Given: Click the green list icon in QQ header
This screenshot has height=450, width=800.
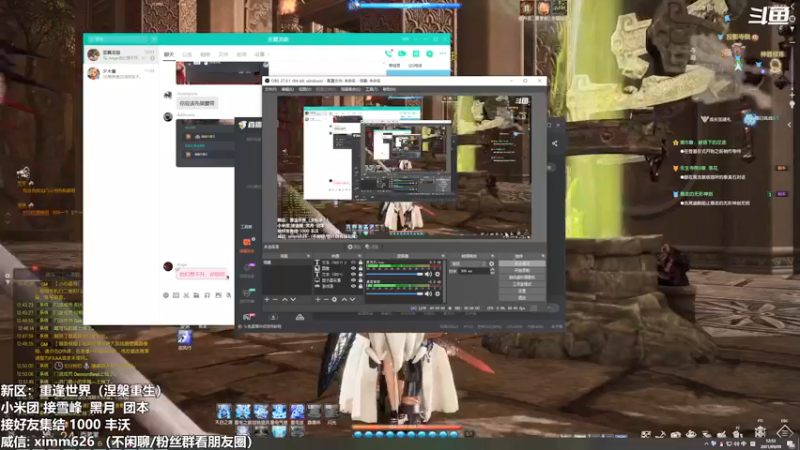Looking at the screenshot, I should 416,54.
